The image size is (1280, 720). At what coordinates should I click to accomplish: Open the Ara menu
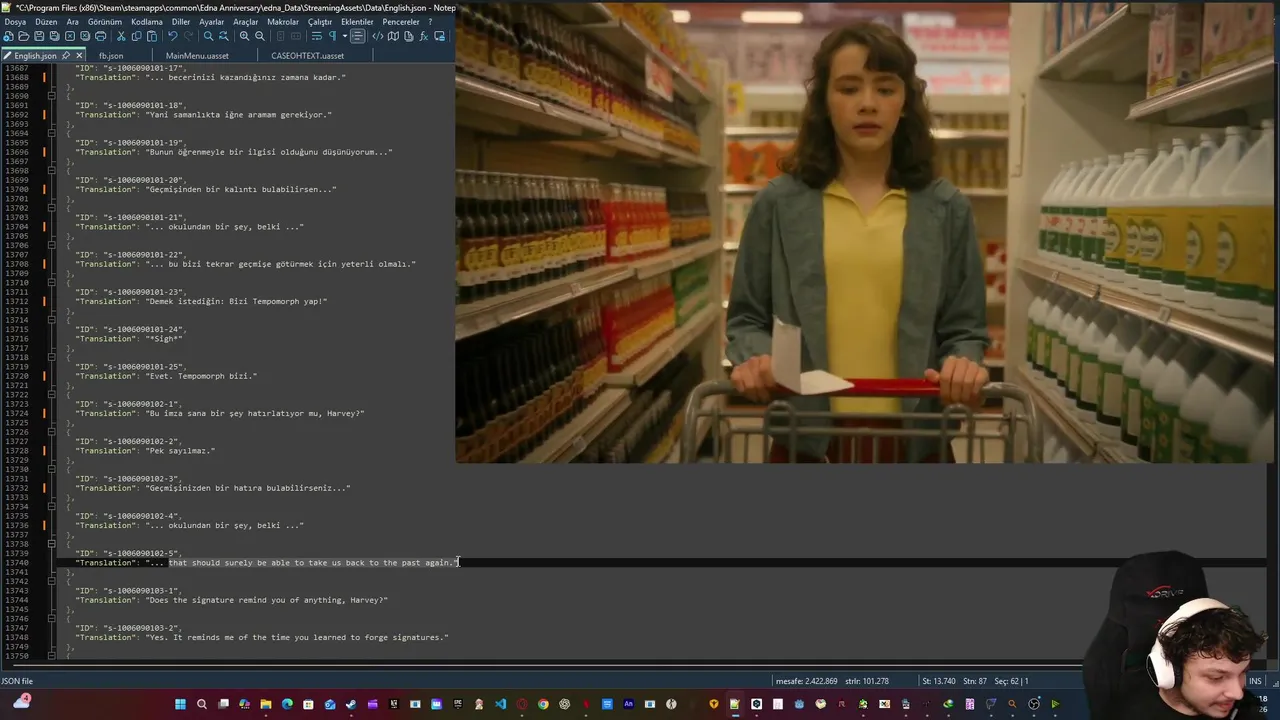(x=72, y=22)
